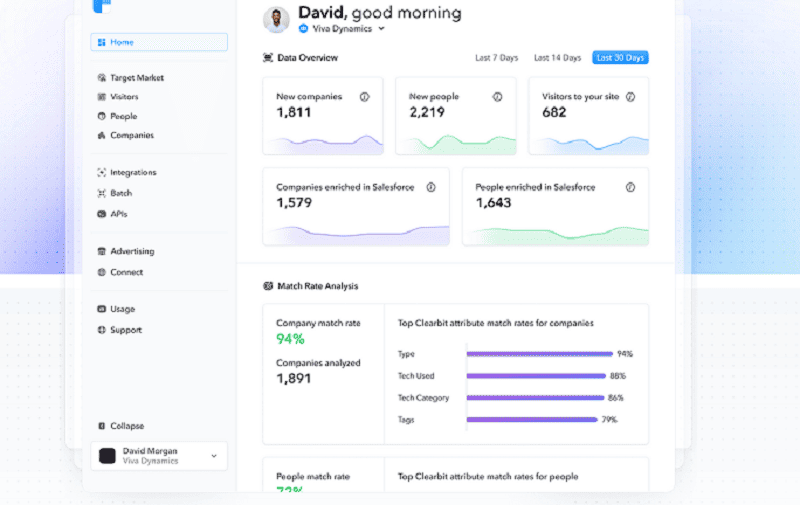This screenshot has height=505, width=800.
Task: Click the Tags match rate bar
Action: pos(532,420)
